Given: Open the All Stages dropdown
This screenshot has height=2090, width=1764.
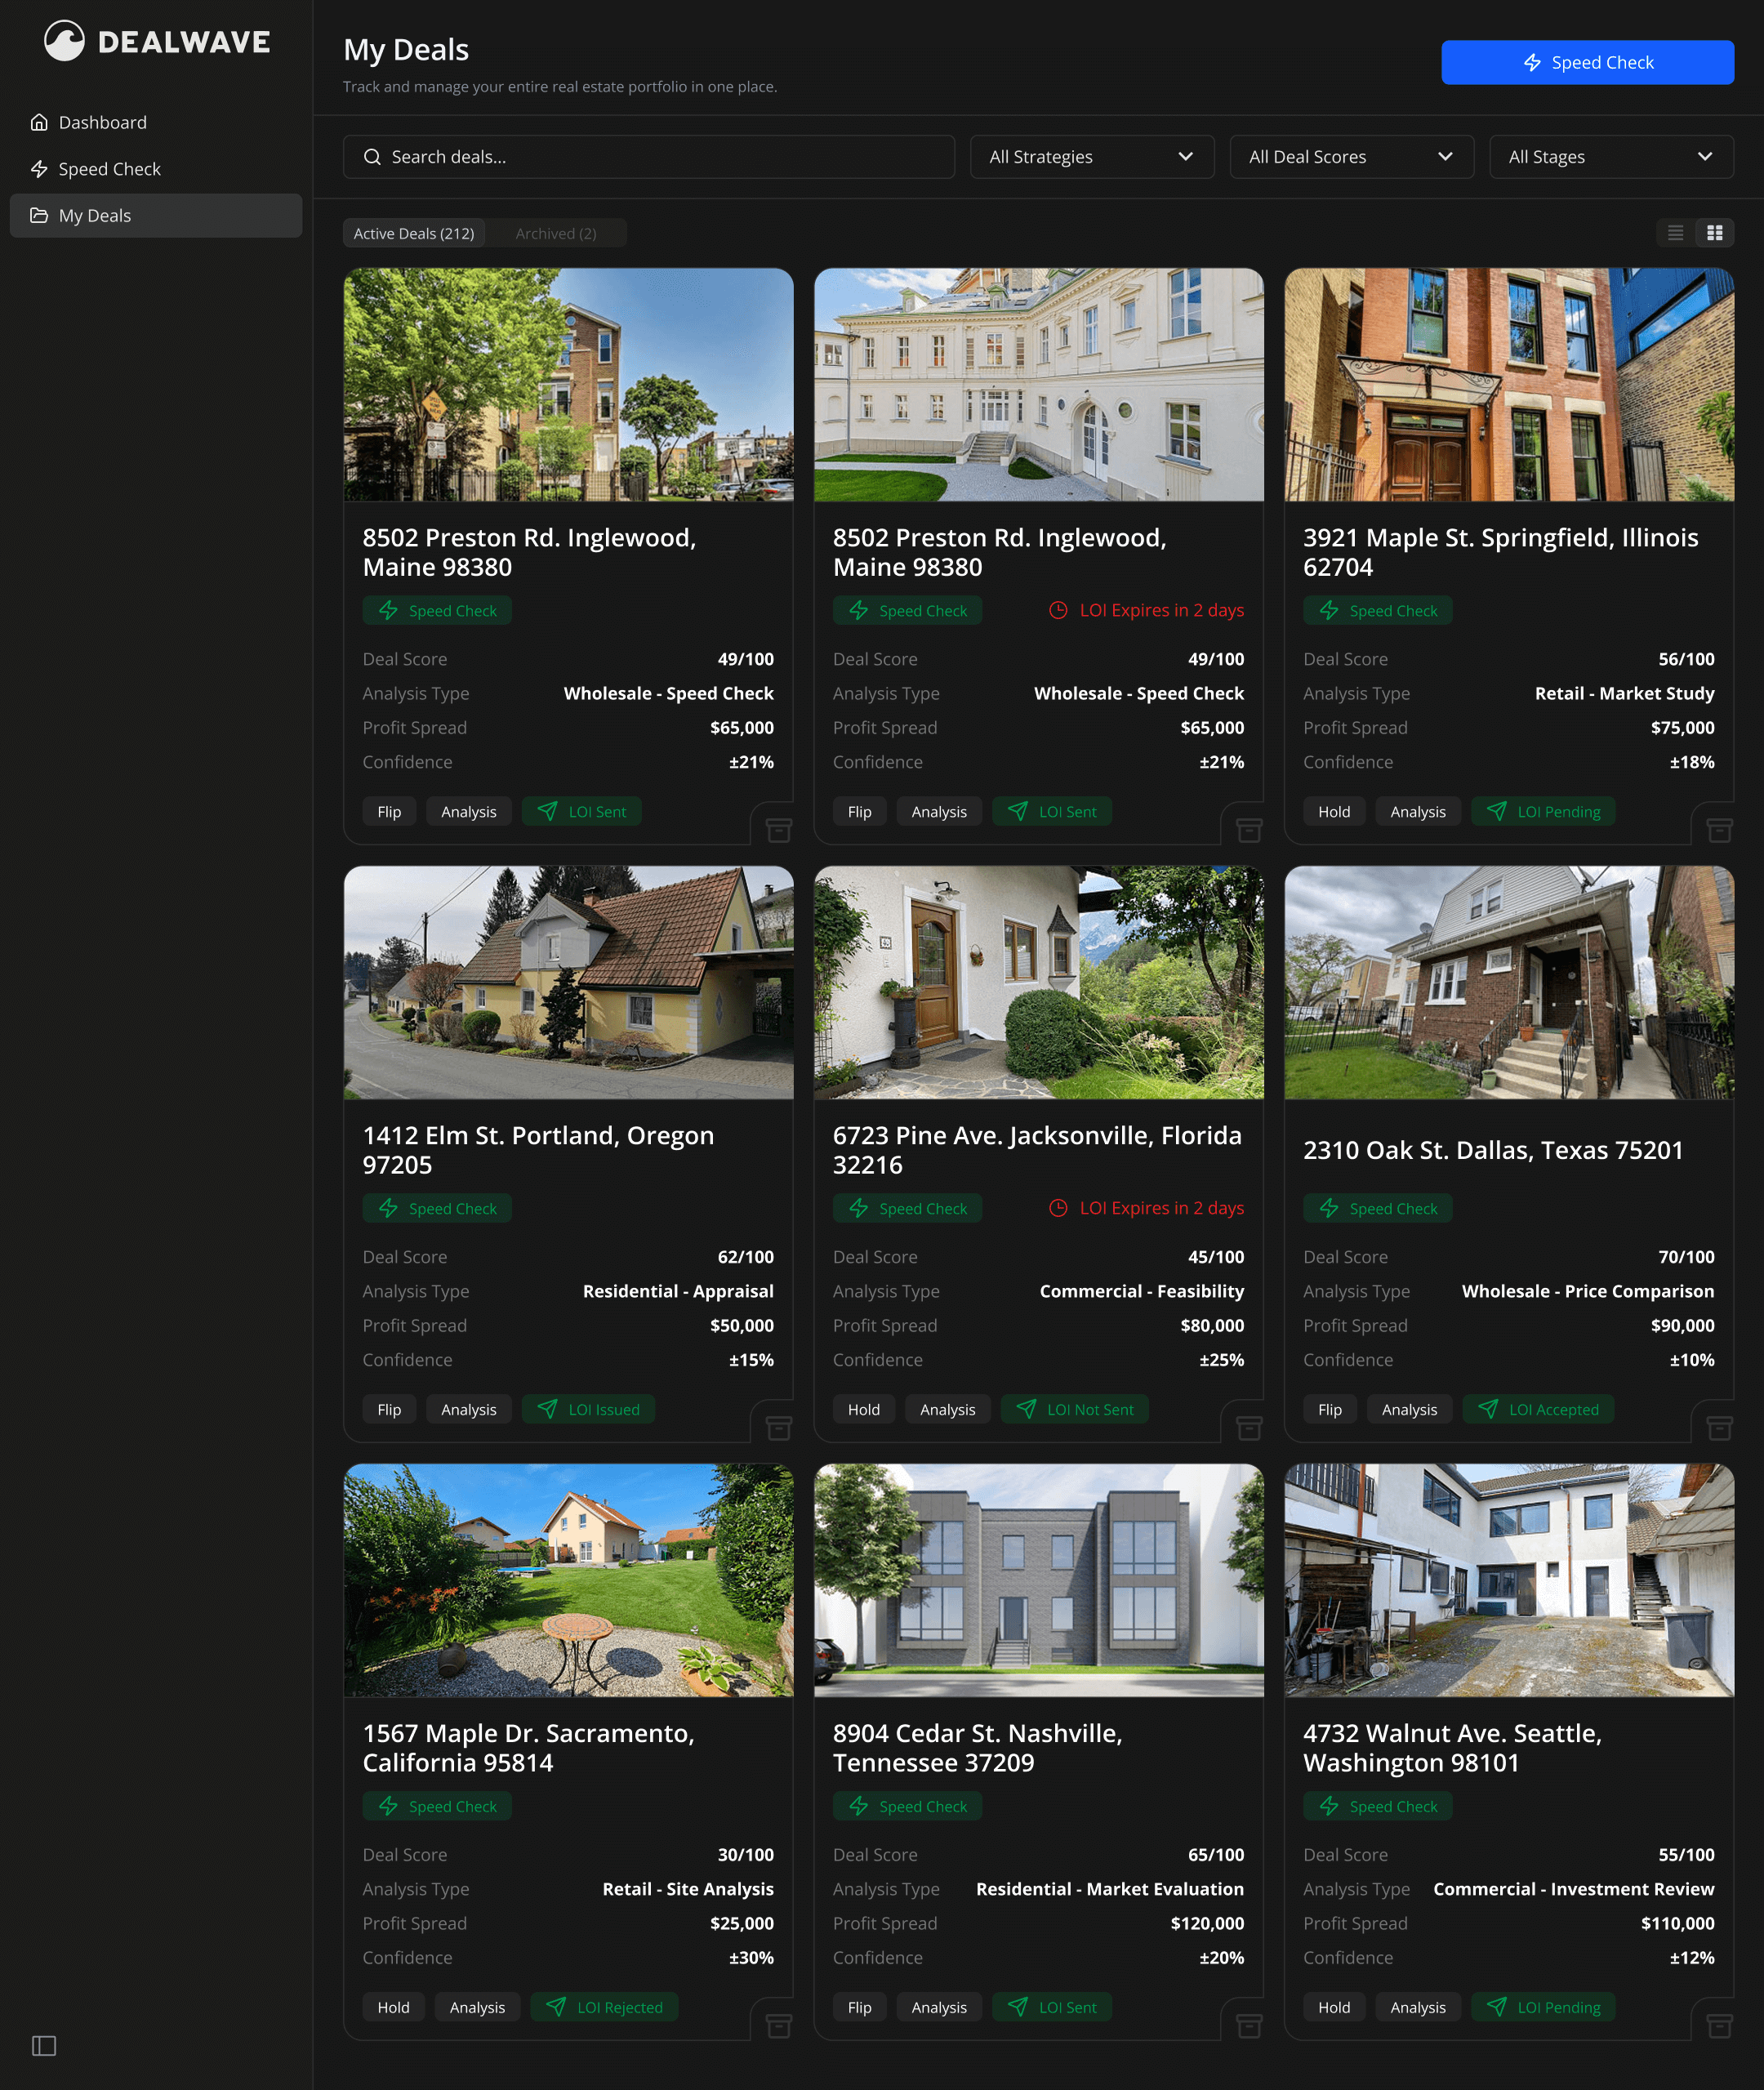Looking at the screenshot, I should click(1610, 156).
